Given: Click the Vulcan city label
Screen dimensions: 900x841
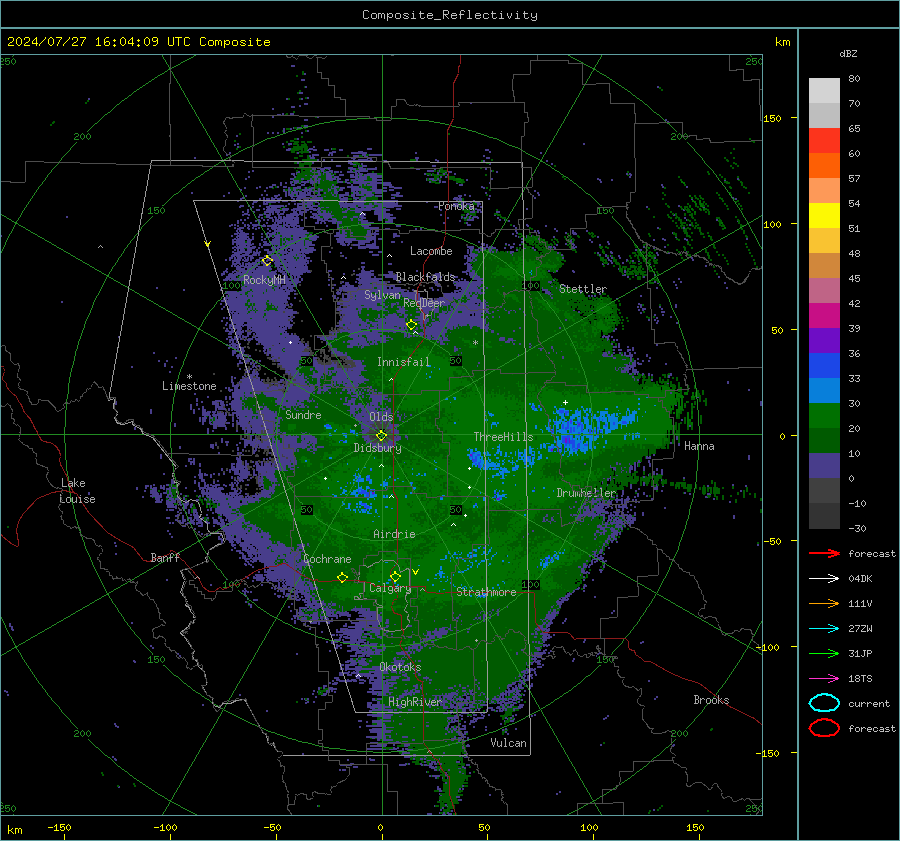Looking at the screenshot, I should click(x=509, y=743).
